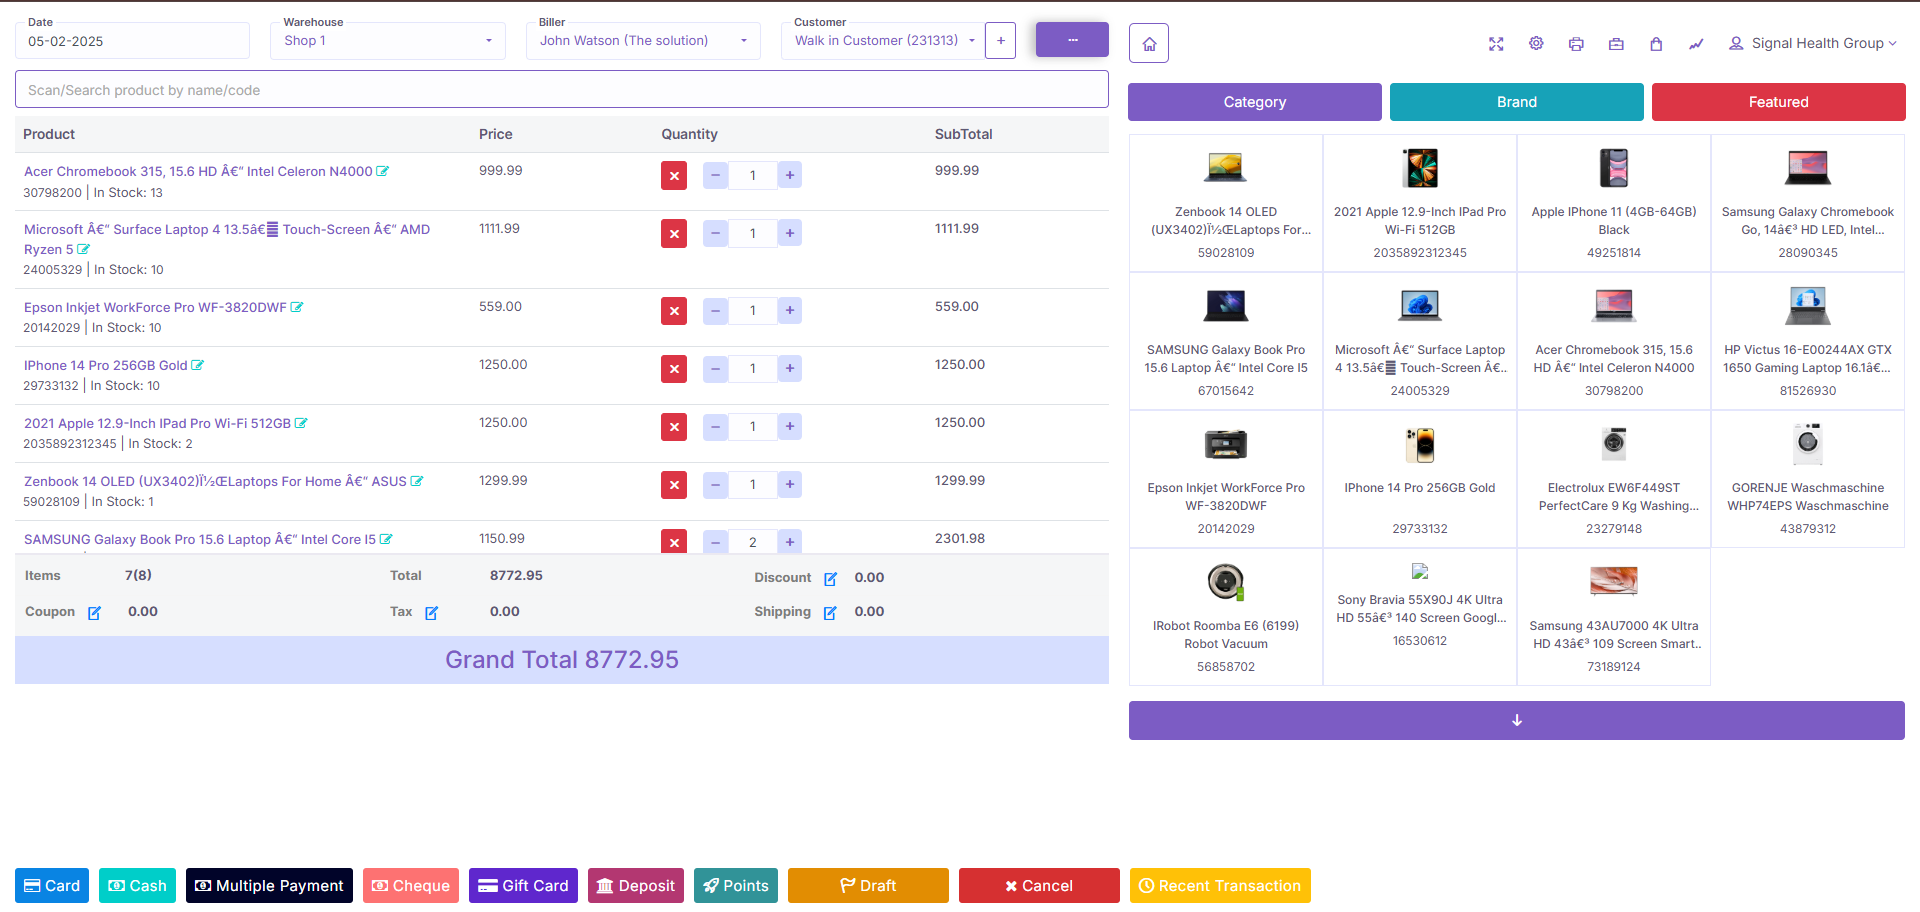Focus the product scan/search field

(562, 89)
